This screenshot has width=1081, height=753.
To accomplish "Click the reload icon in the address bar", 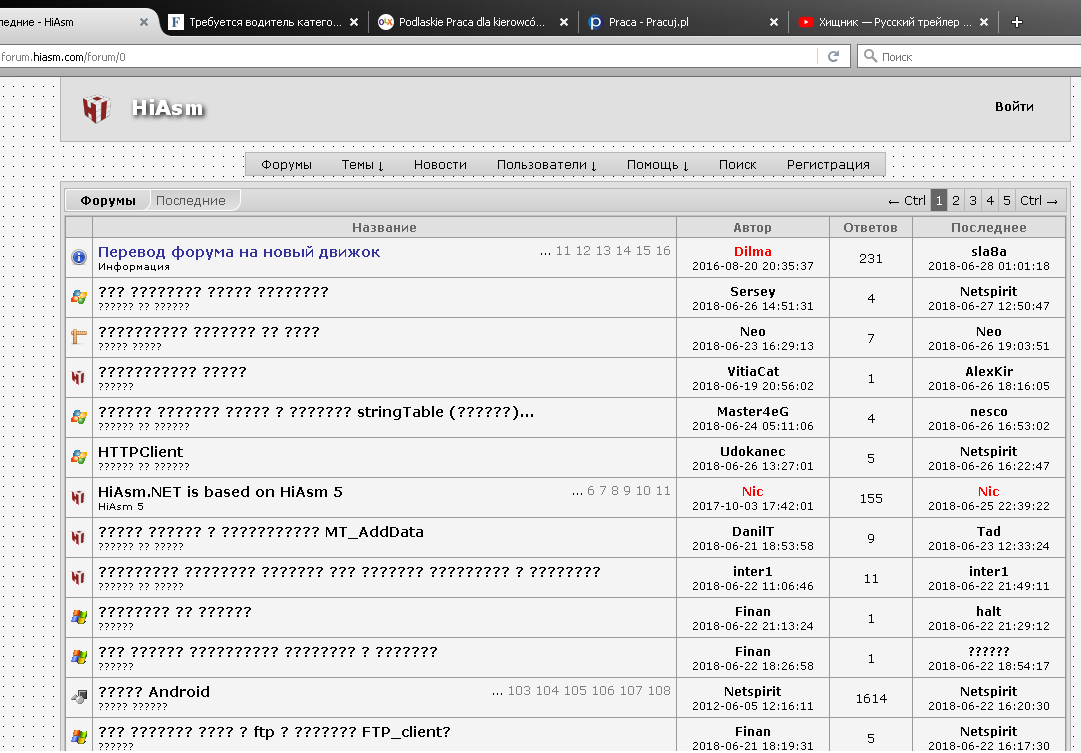I will click(x=833, y=57).
